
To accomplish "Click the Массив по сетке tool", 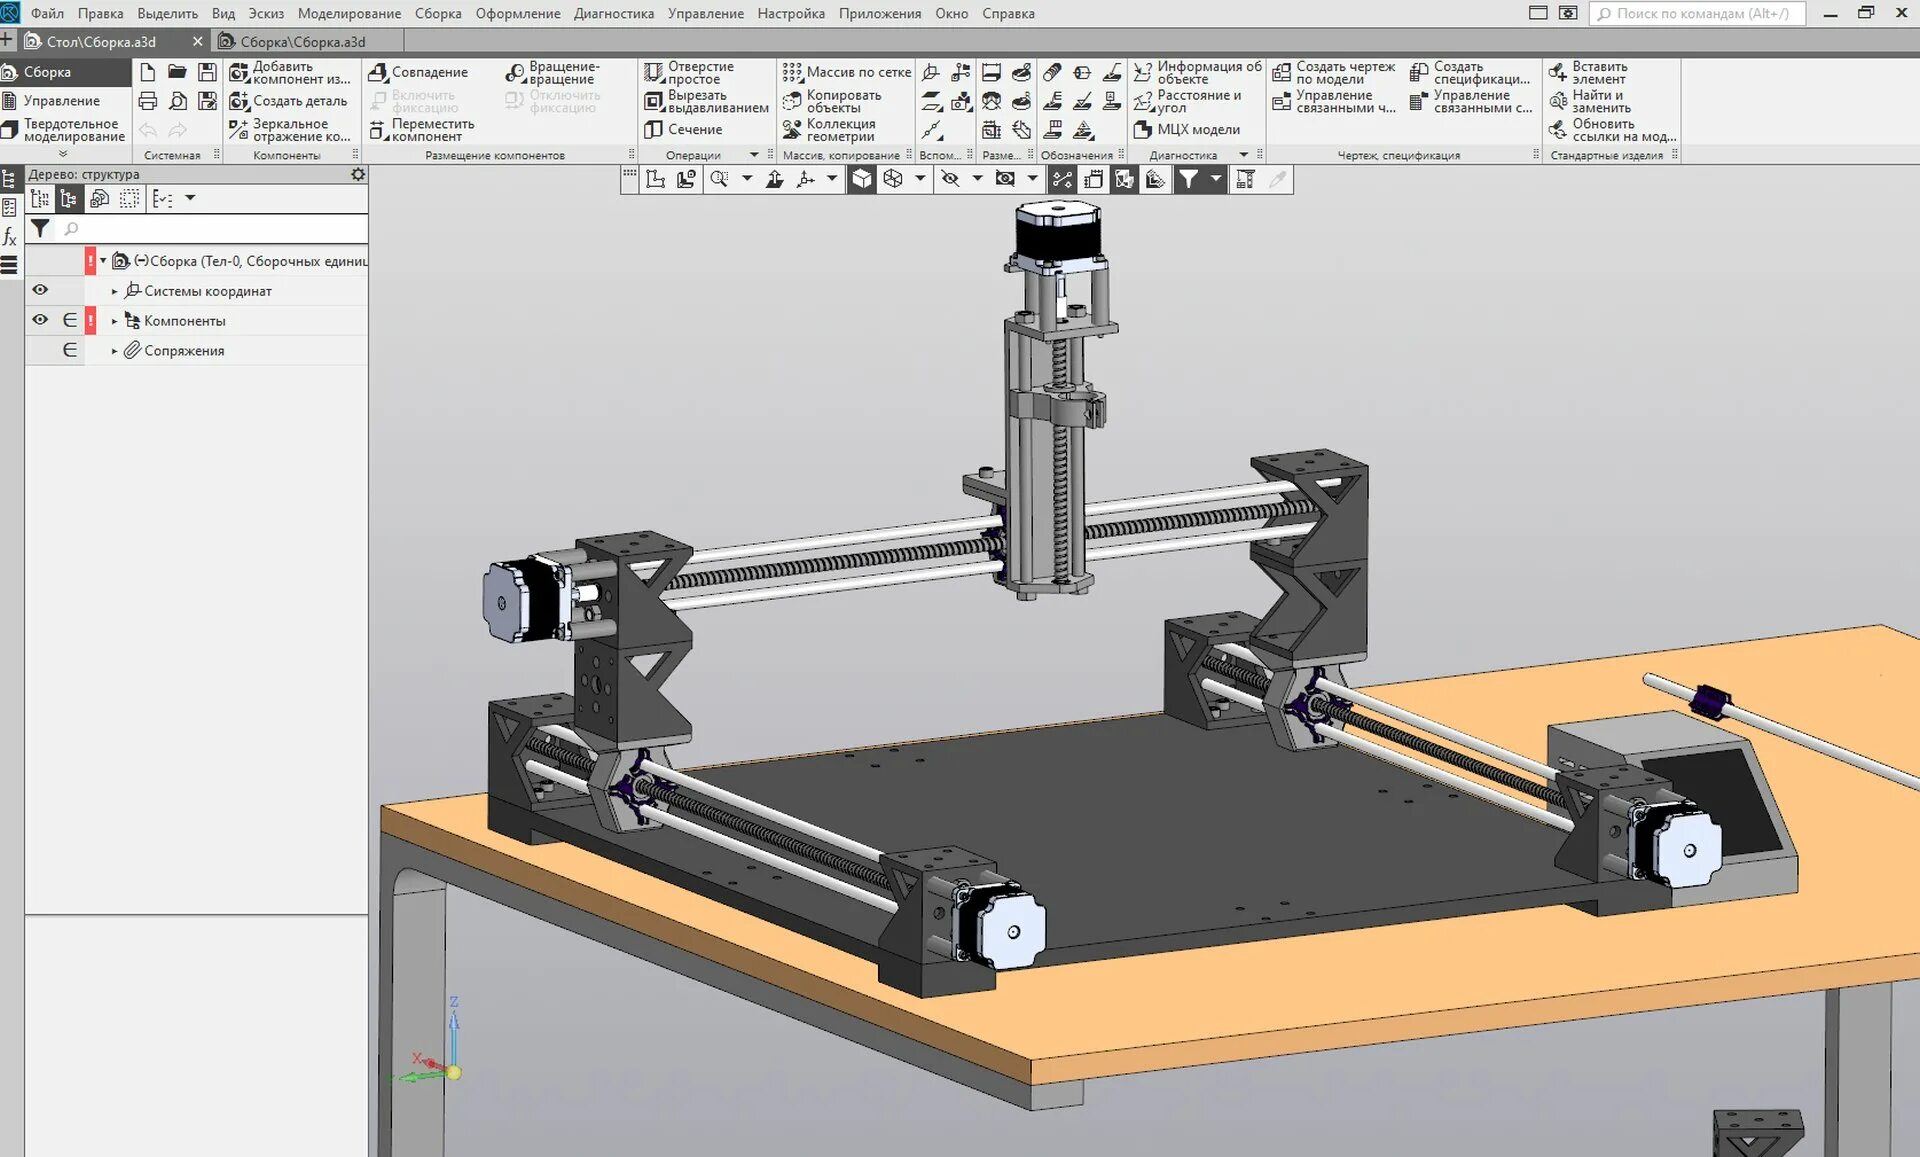I will point(848,72).
